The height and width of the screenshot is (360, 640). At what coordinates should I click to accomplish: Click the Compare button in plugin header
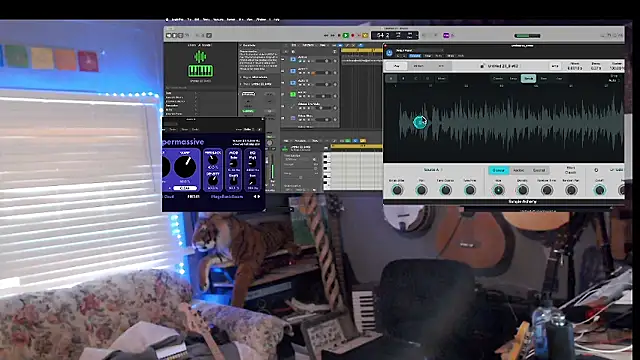[415, 56]
